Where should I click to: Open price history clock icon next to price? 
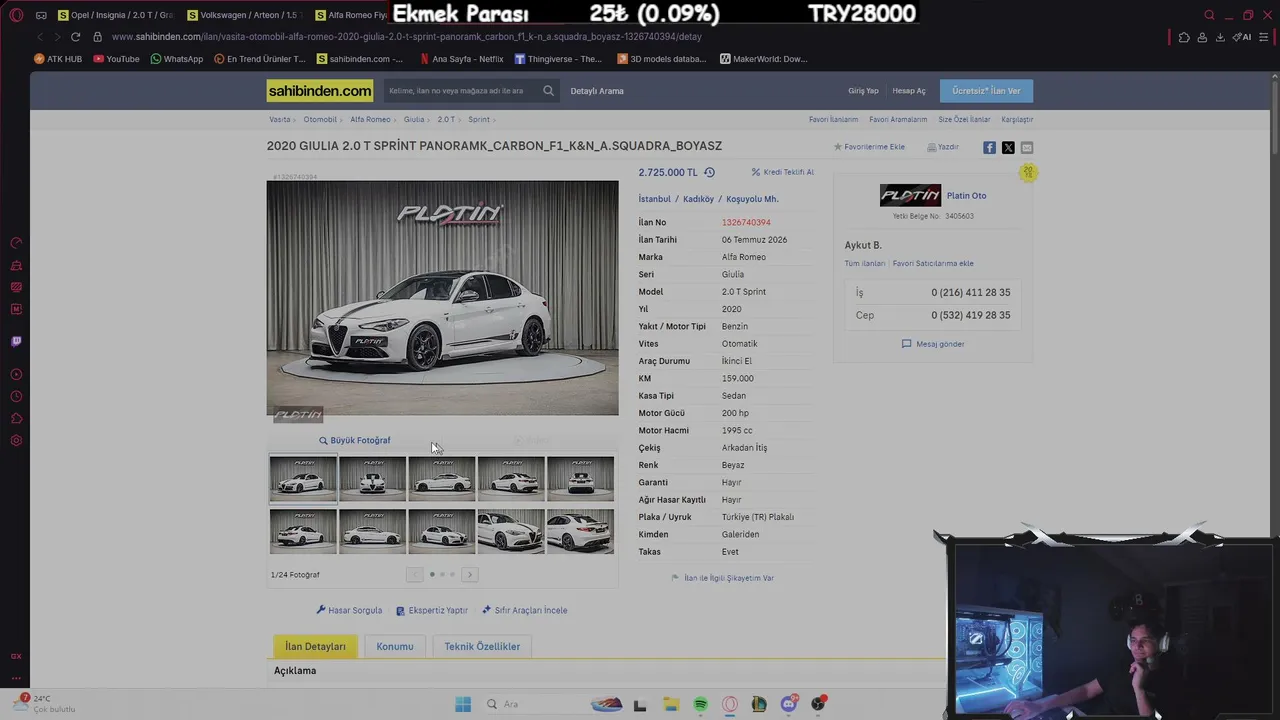click(709, 172)
